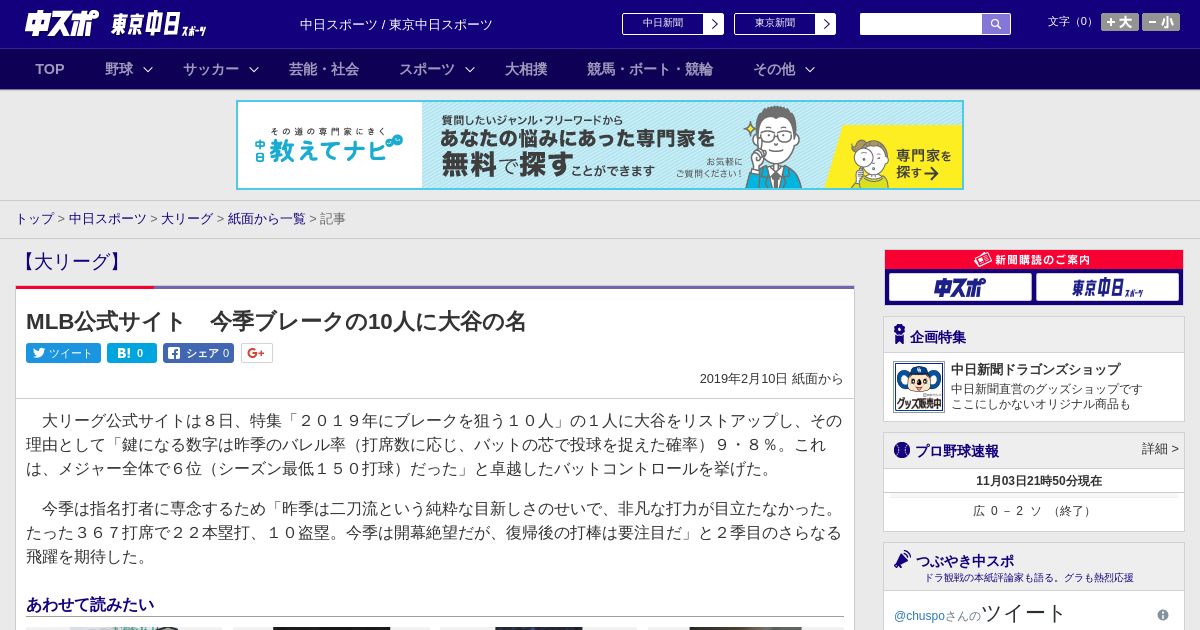Click 東京中日スポーツ subscription button in sidebar
This screenshot has height=630, width=1200.
coord(1107,287)
